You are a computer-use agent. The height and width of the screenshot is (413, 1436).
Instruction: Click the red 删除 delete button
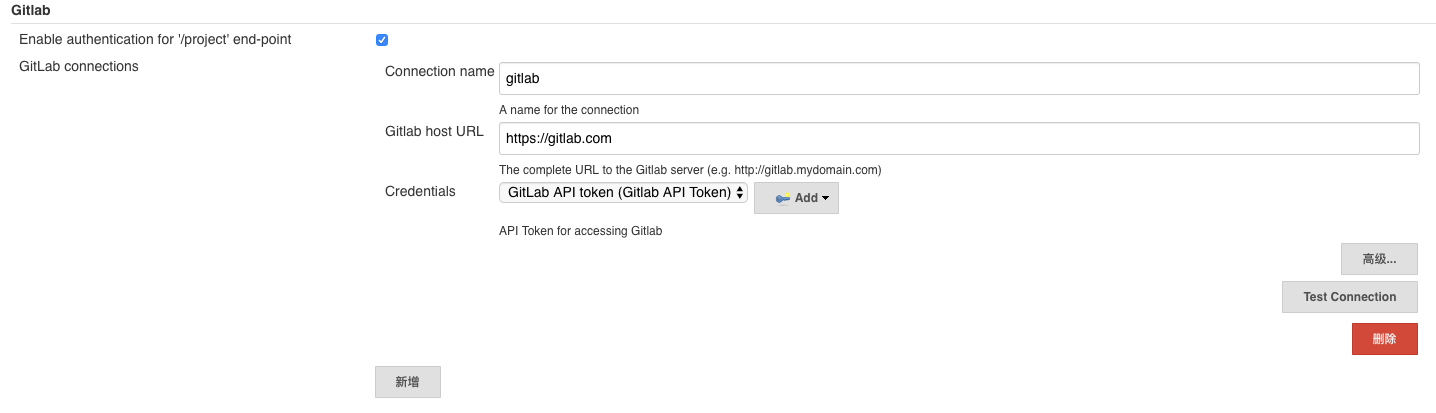[x=1384, y=339]
